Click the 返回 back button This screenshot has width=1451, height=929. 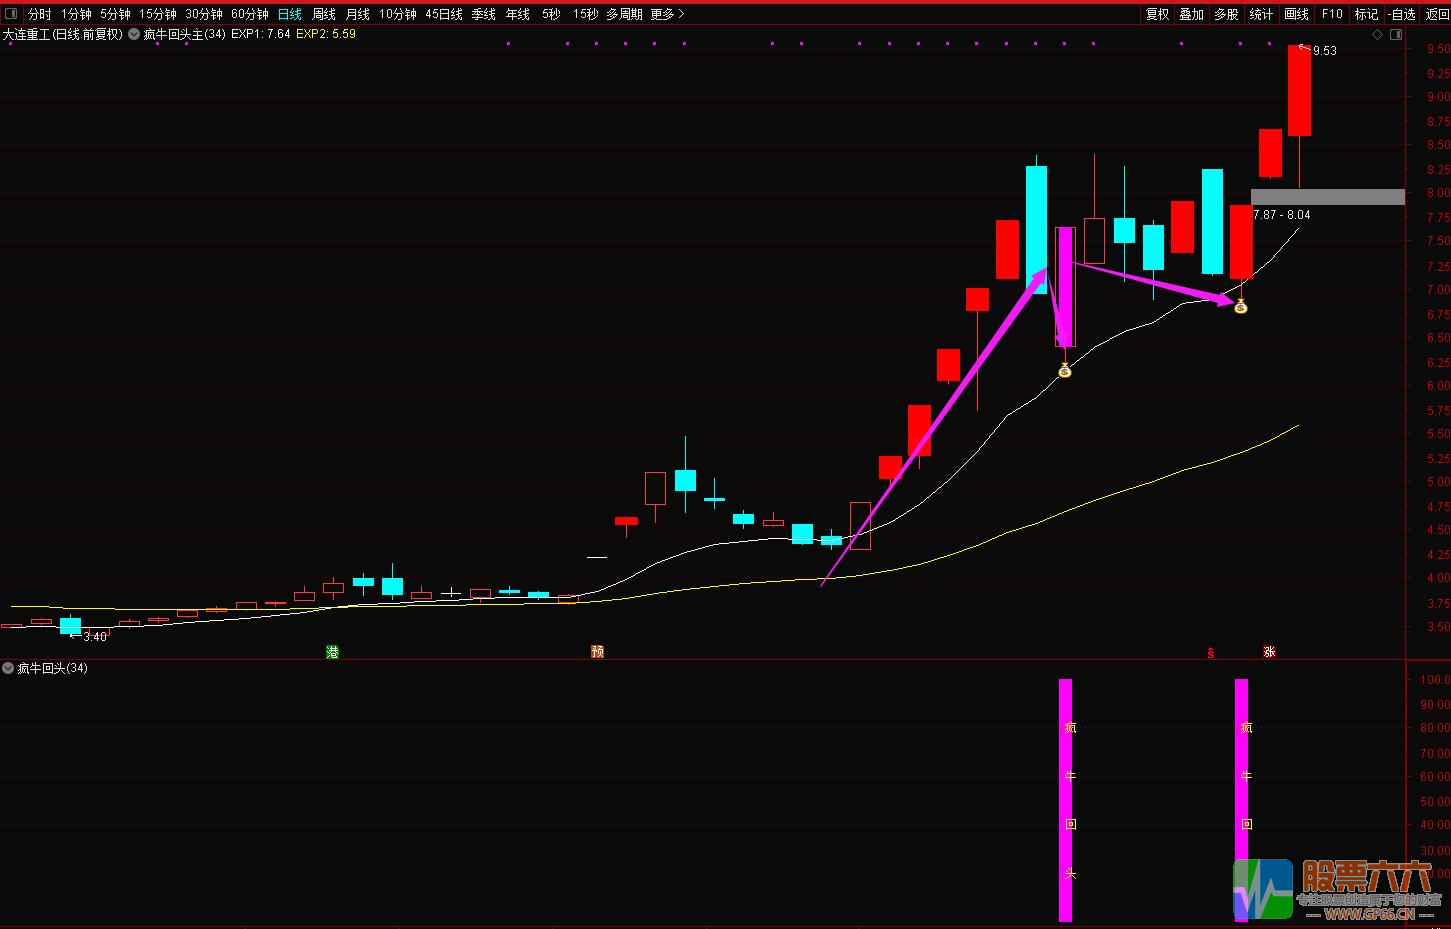point(1437,14)
